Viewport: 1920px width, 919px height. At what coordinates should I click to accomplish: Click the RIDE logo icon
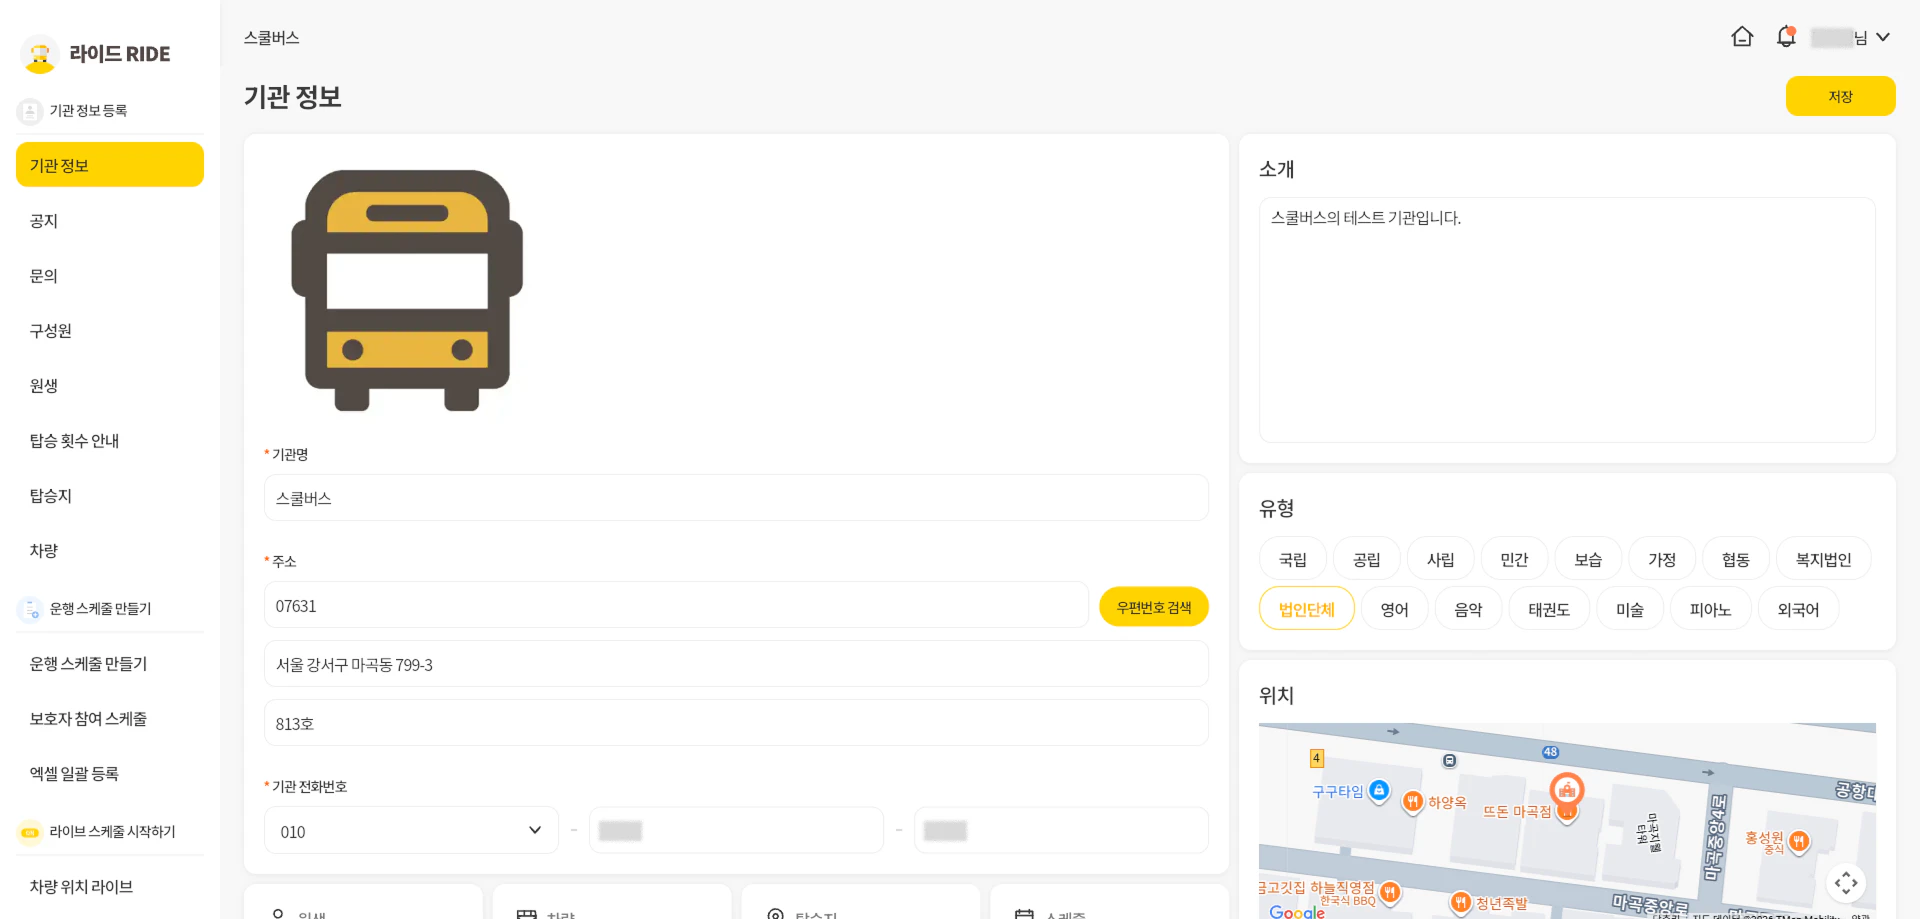(x=40, y=54)
